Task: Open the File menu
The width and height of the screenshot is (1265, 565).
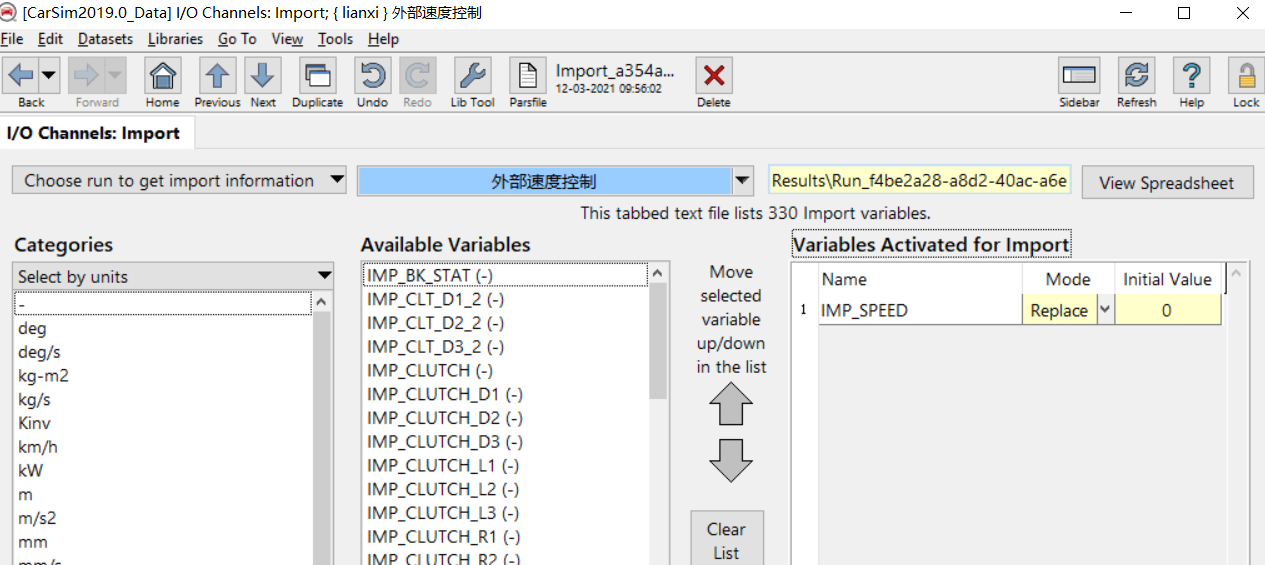Action: click(12, 39)
